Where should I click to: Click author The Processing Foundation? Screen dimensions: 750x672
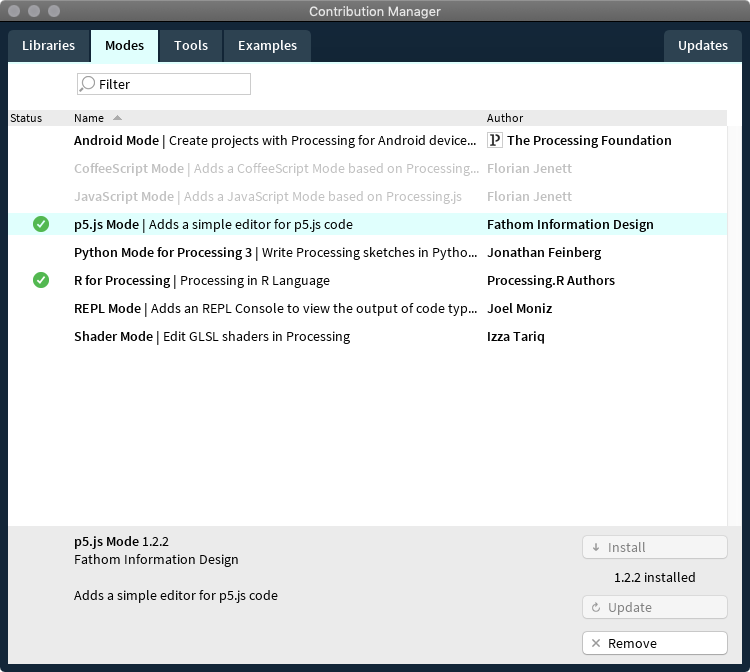(589, 140)
